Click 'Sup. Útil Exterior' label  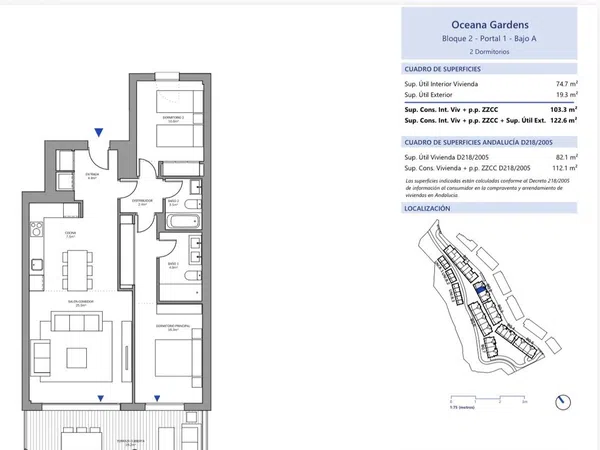point(428,95)
